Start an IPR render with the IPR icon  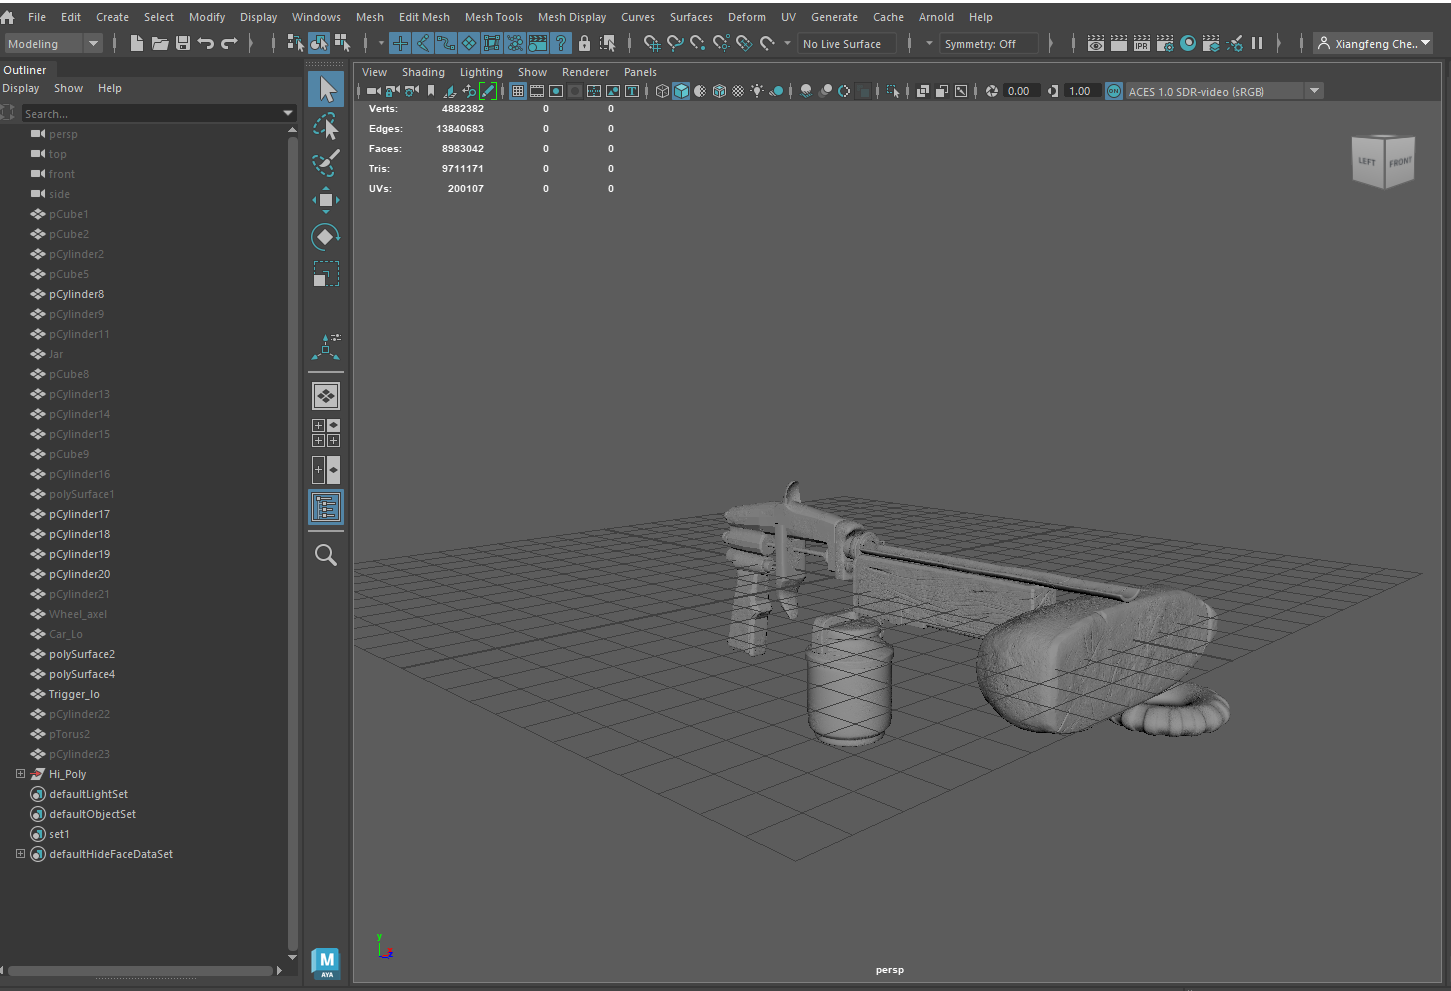click(x=1142, y=43)
